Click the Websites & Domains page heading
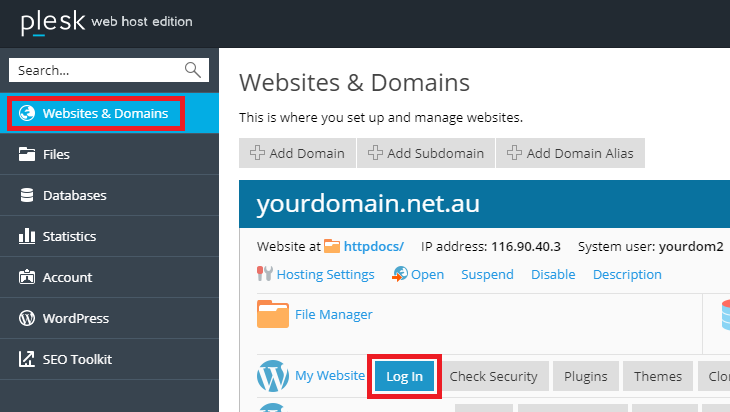 pos(354,83)
